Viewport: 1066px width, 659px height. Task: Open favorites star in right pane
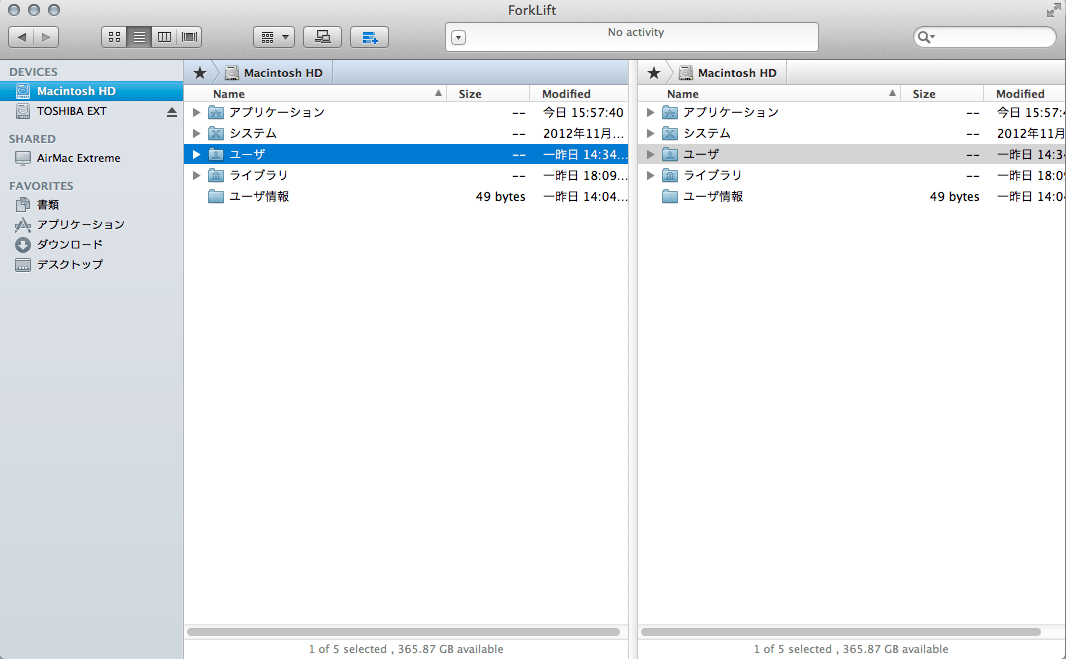coord(653,73)
